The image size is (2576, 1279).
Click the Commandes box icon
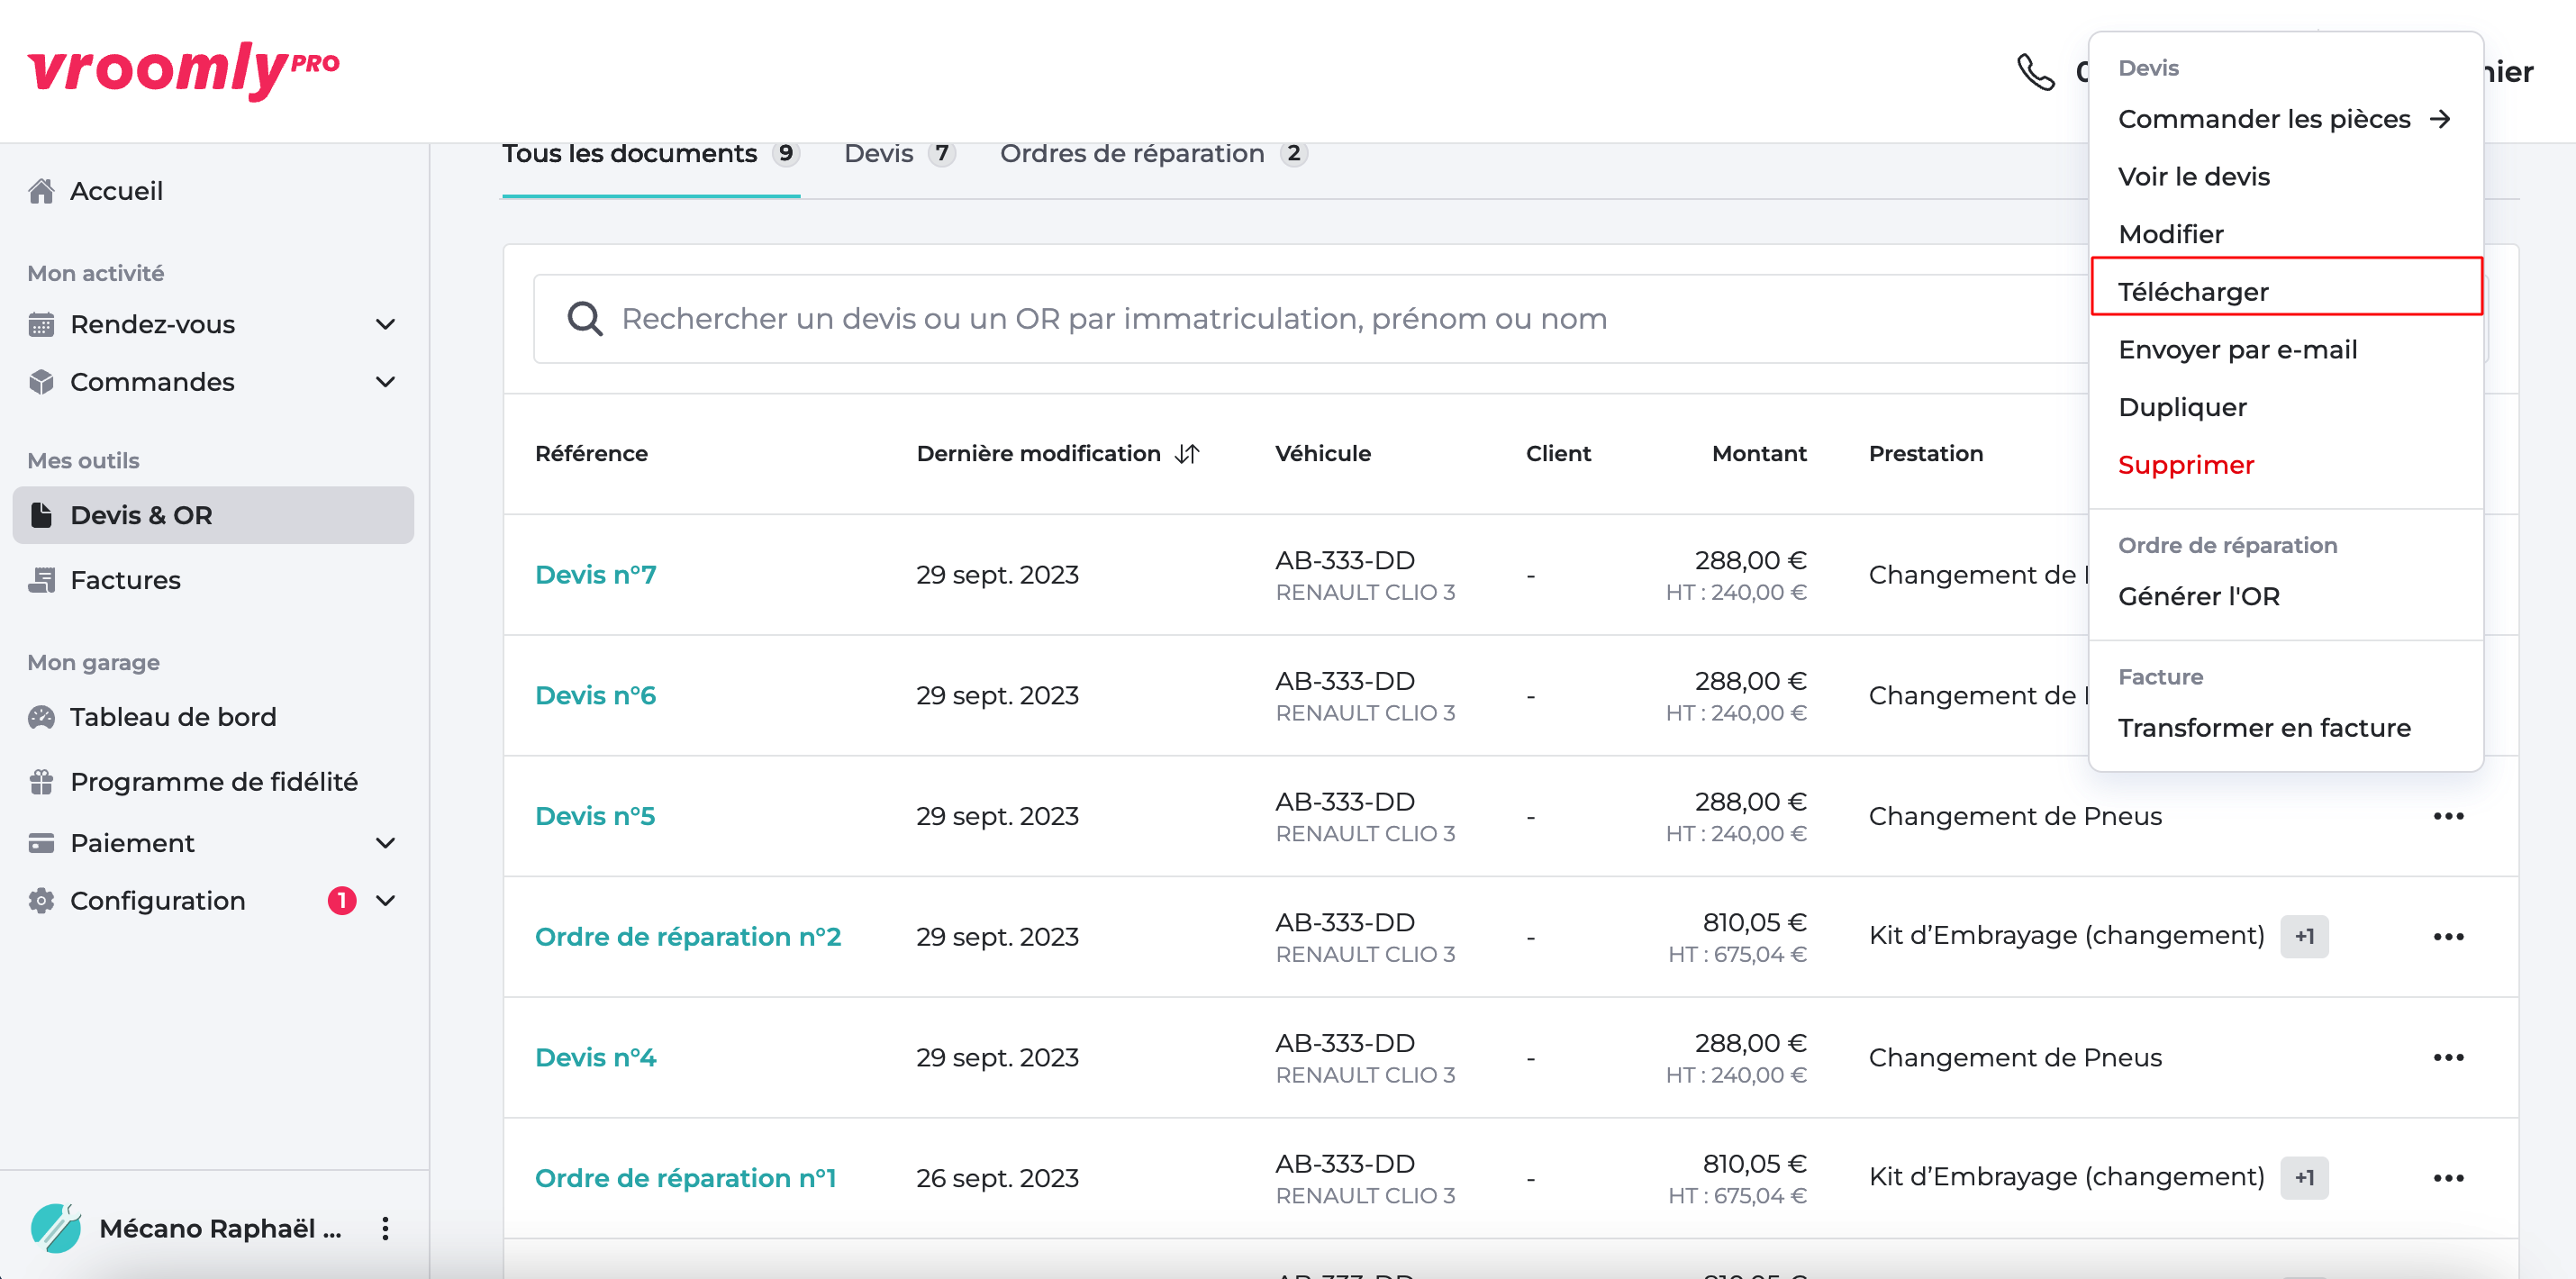coord(41,382)
